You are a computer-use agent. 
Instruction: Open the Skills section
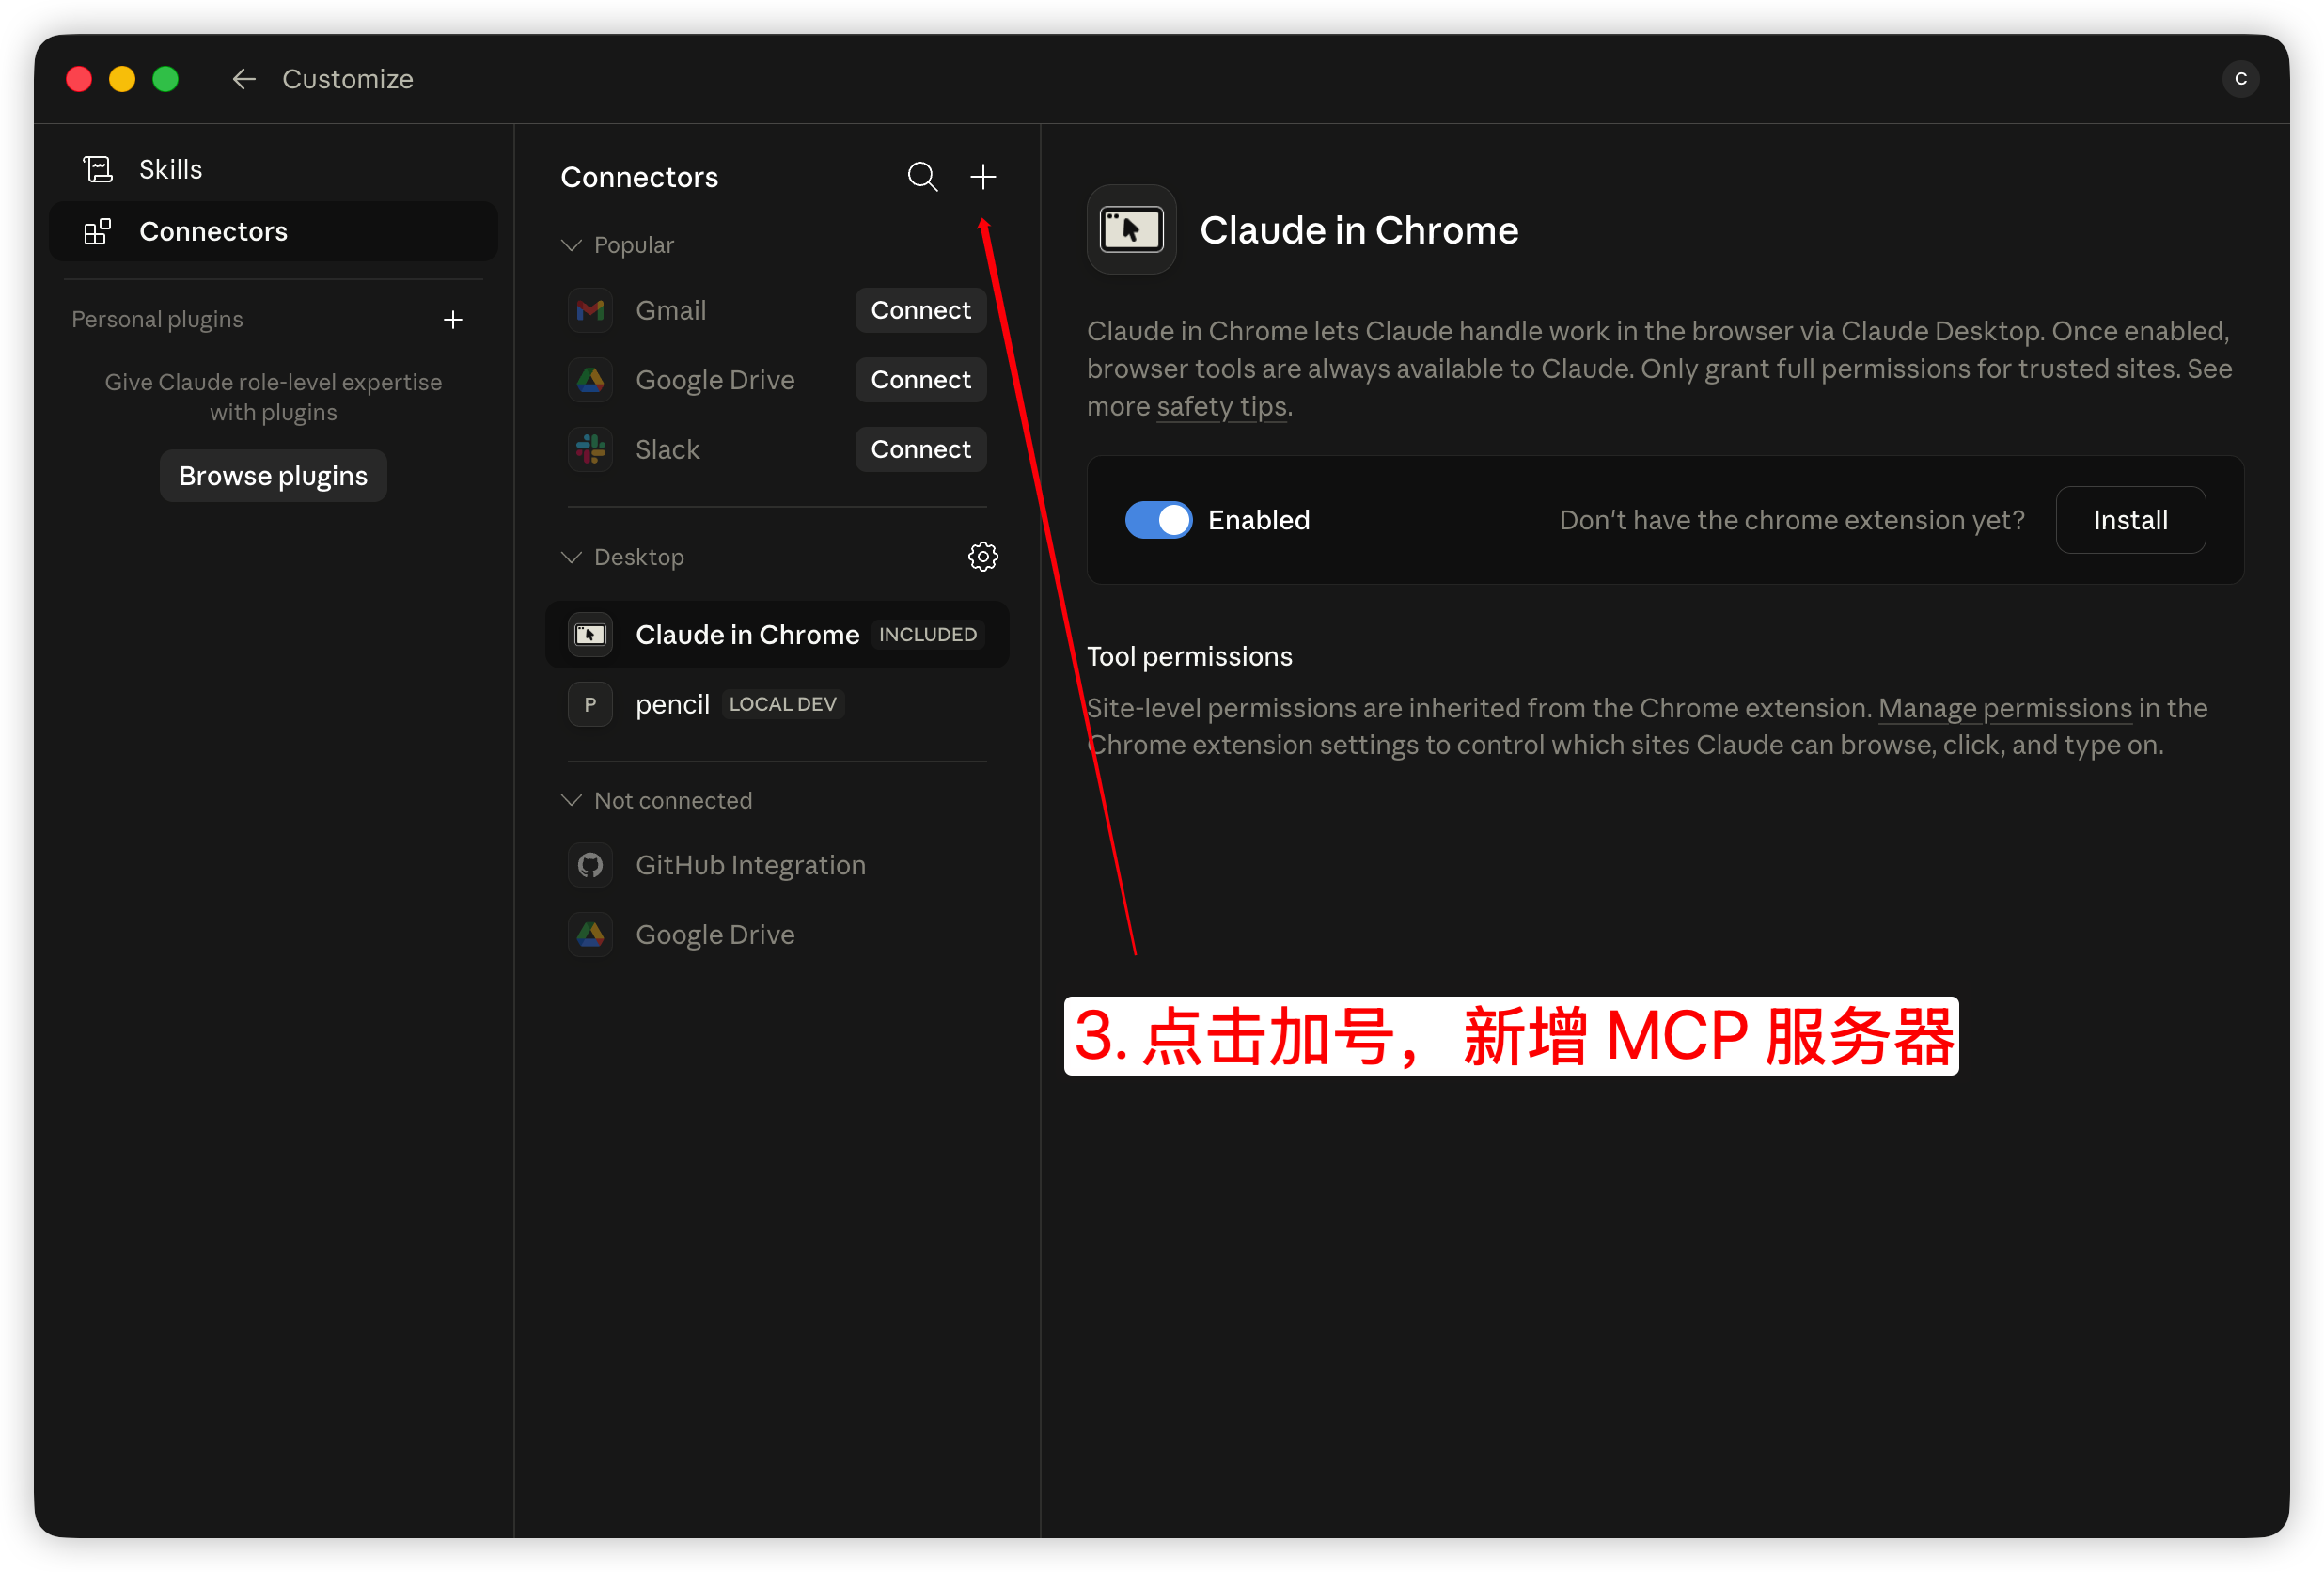point(273,170)
